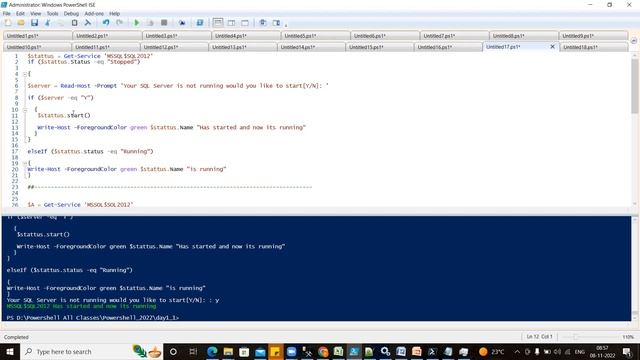Image resolution: width=640 pixels, height=360 pixels.
Task: Clear the console pane from the toolbar
Action: click(x=87, y=23)
